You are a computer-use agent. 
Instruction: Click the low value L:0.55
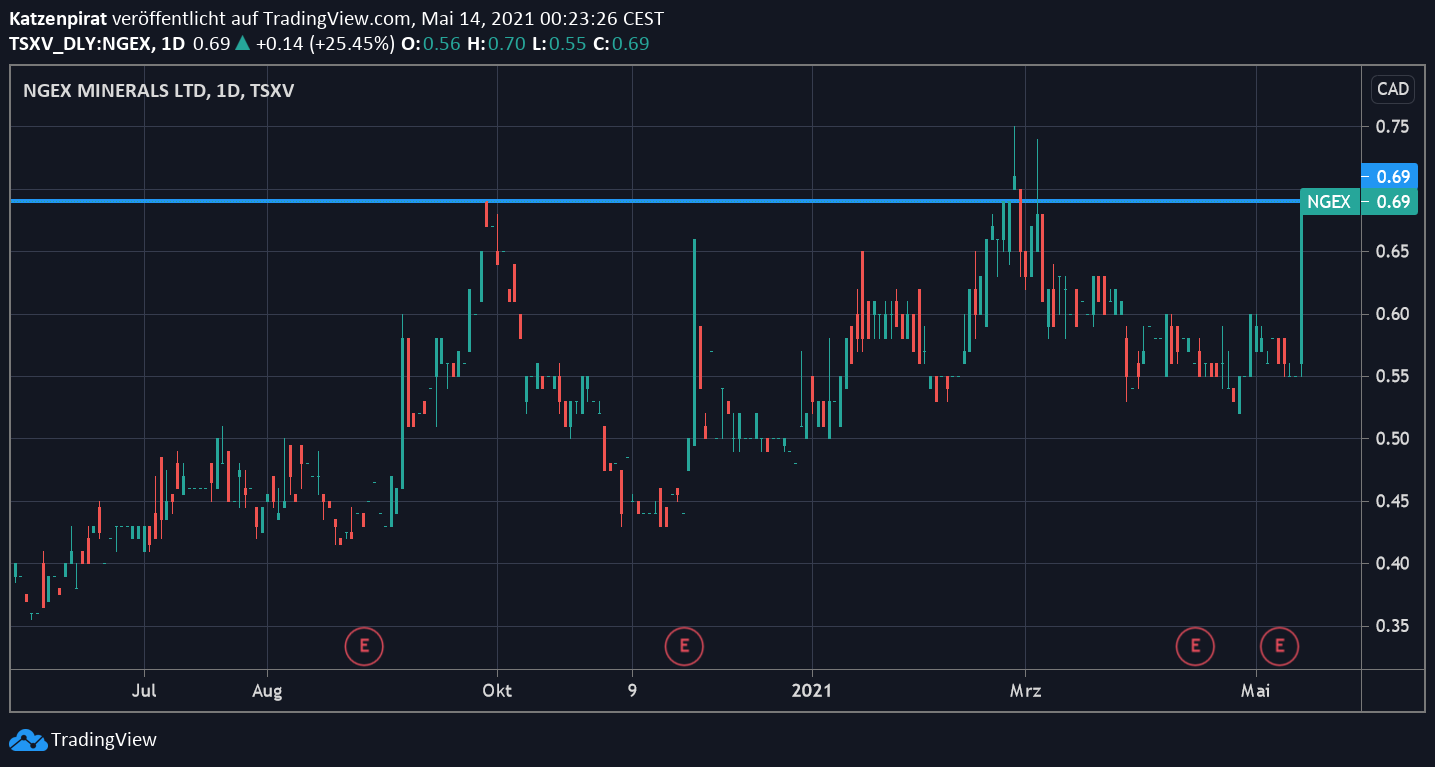[x=557, y=44]
